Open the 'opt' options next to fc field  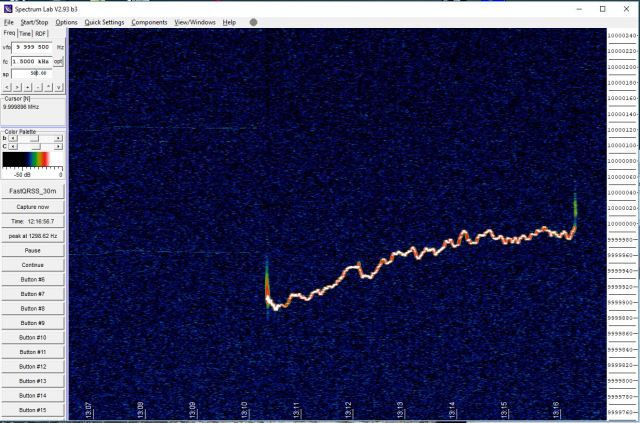pyautogui.click(x=59, y=60)
